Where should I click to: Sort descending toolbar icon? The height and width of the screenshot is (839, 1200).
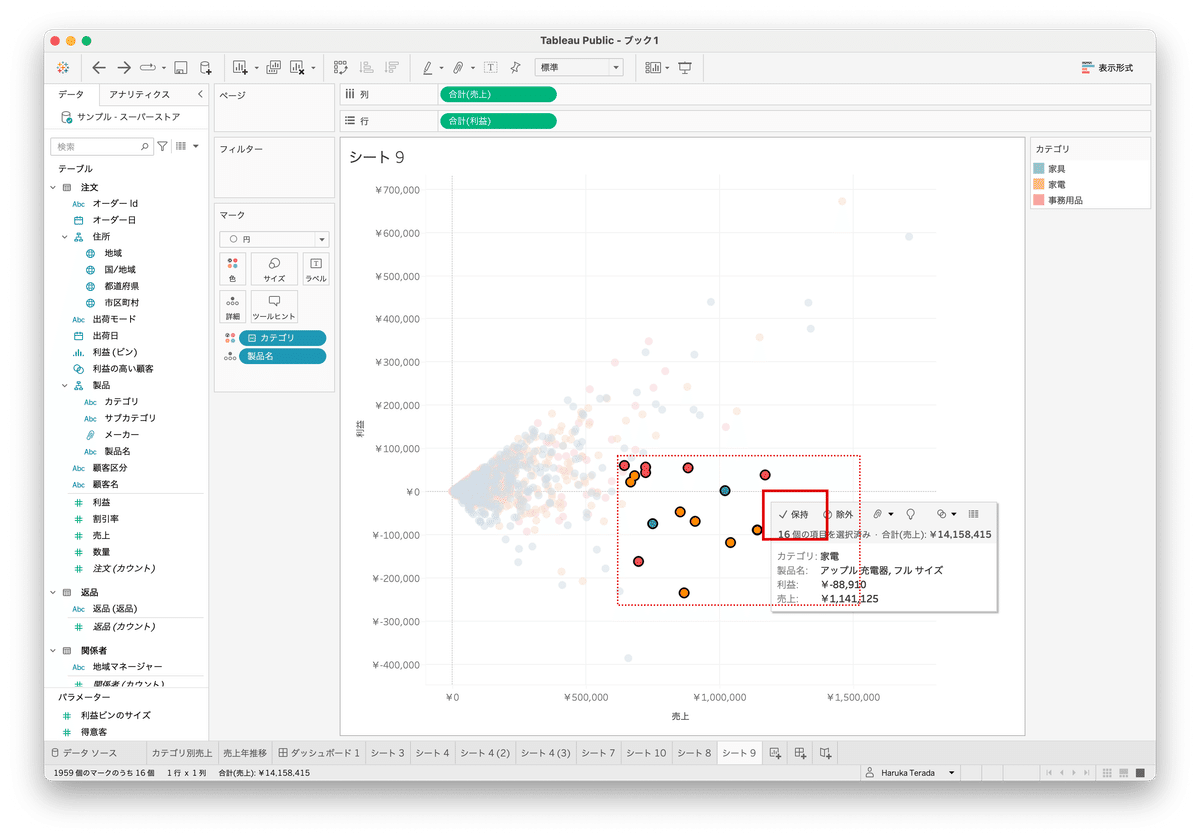pyautogui.click(x=391, y=67)
